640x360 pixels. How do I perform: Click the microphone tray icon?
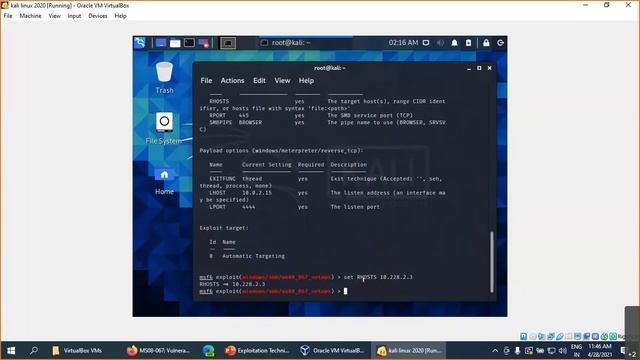pos(517,351)
